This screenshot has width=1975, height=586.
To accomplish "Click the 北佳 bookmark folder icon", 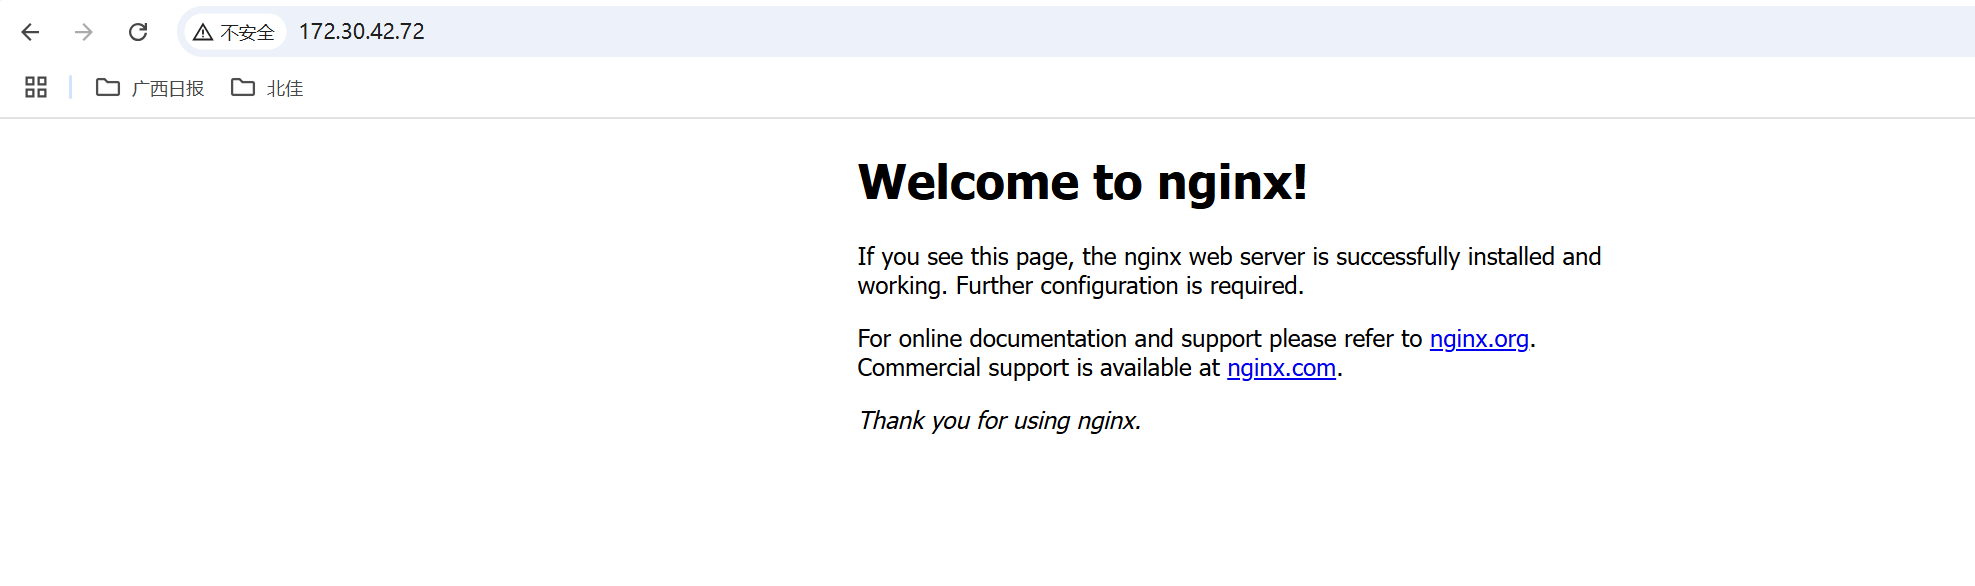I will pyautogui.click(x=242, y=88).
